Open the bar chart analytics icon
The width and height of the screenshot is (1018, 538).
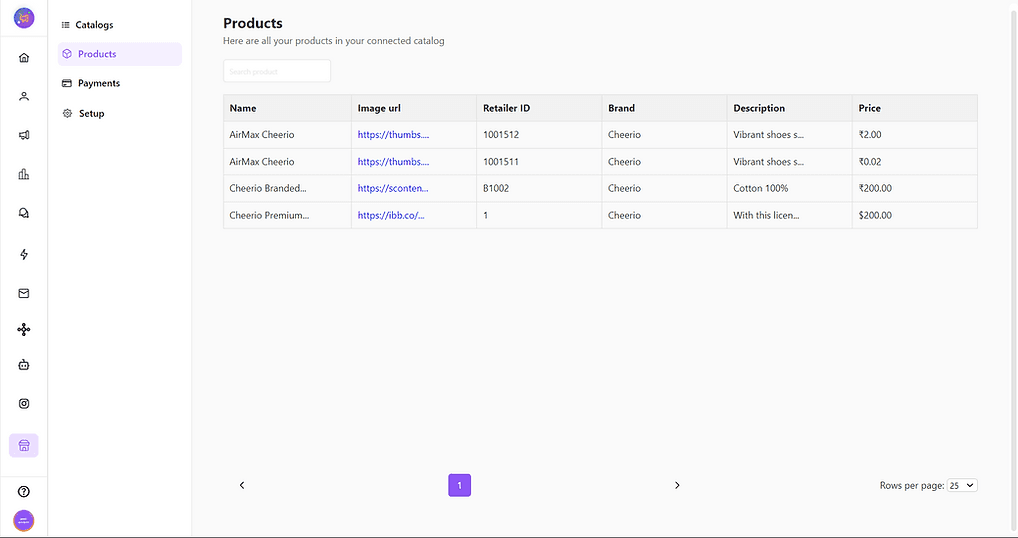point(24,174)
